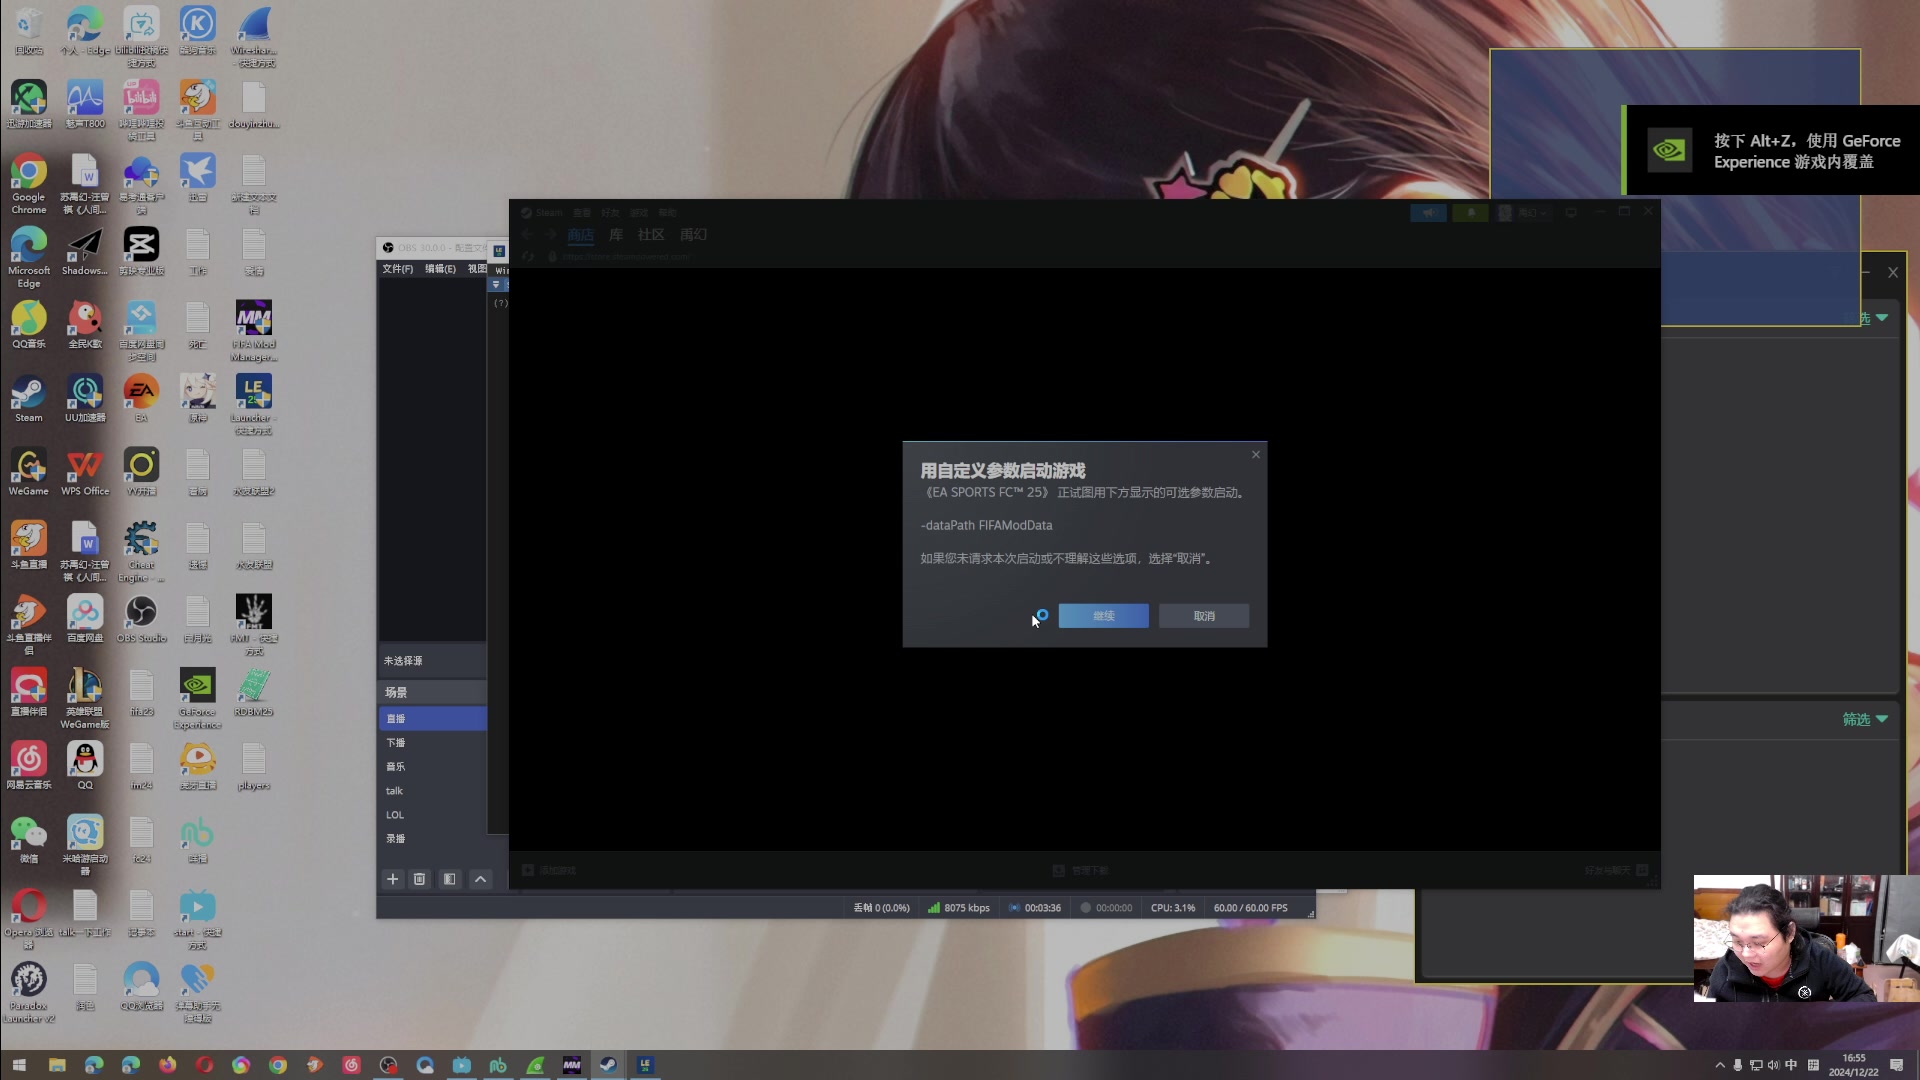Switch to the 商店 tab in Steam
Screen dimensions: 1920x1080
click(580, 235)
